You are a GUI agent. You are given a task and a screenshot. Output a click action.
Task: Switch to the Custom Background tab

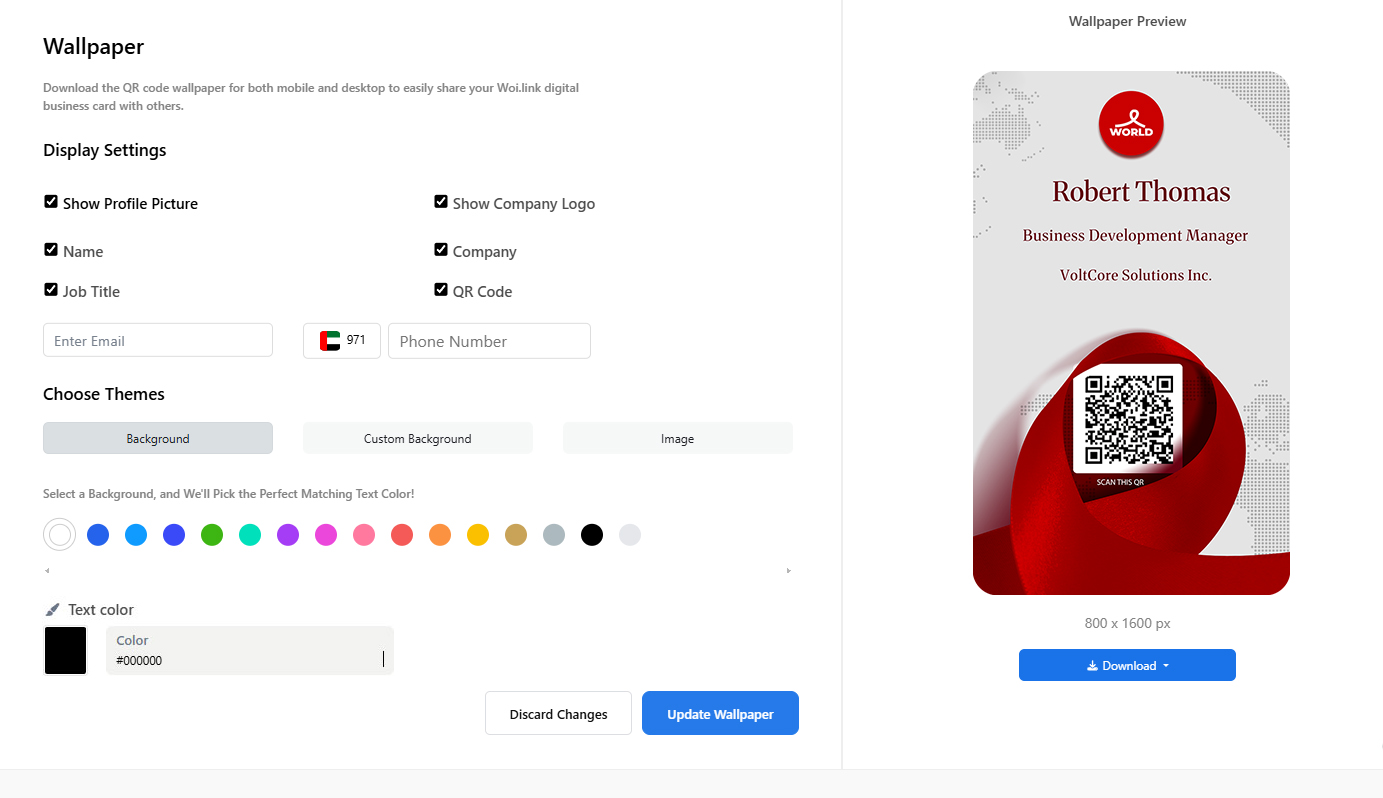pyautogui.click(x=418, y=438)
